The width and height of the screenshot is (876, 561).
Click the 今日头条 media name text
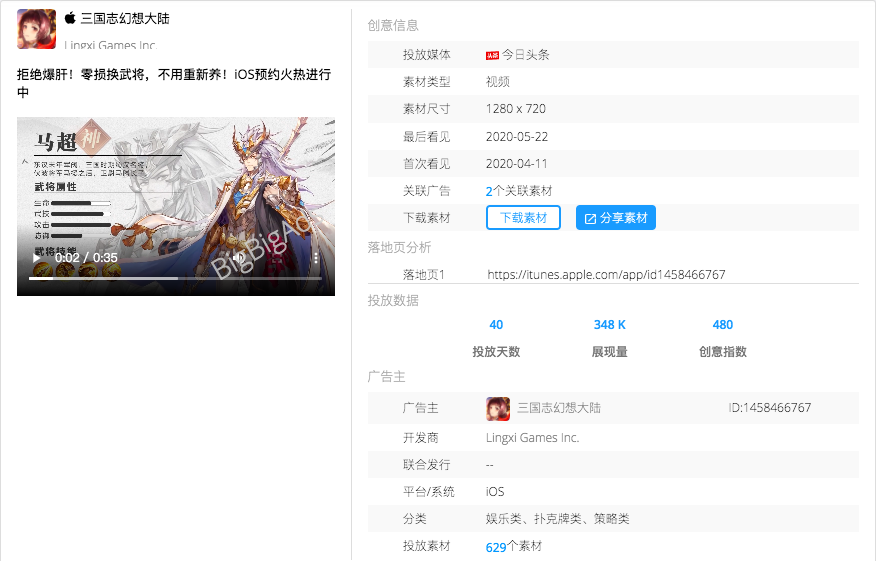click(526, 55)
